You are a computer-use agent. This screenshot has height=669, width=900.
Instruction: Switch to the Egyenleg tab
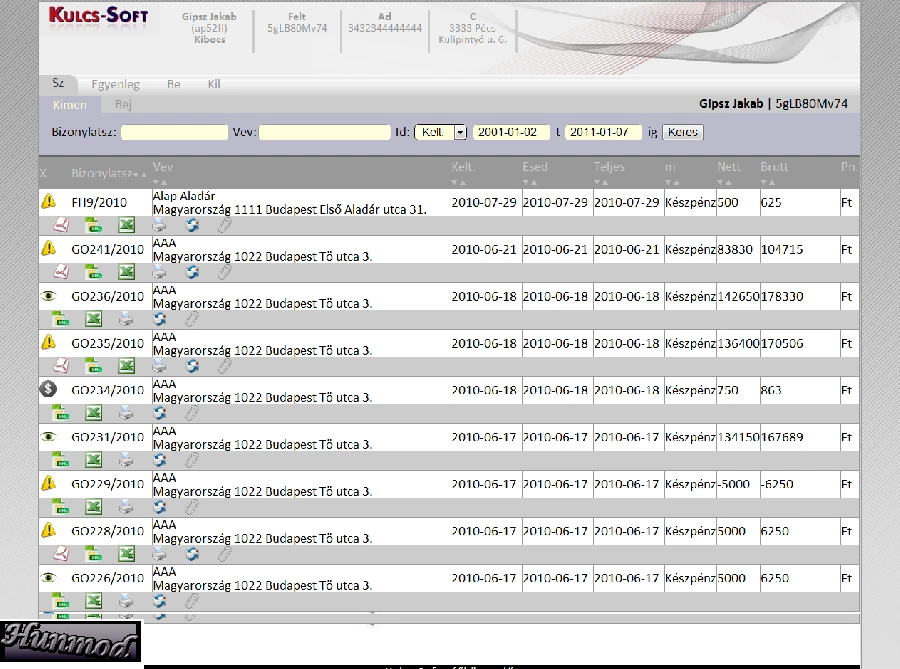pos(115,85)
